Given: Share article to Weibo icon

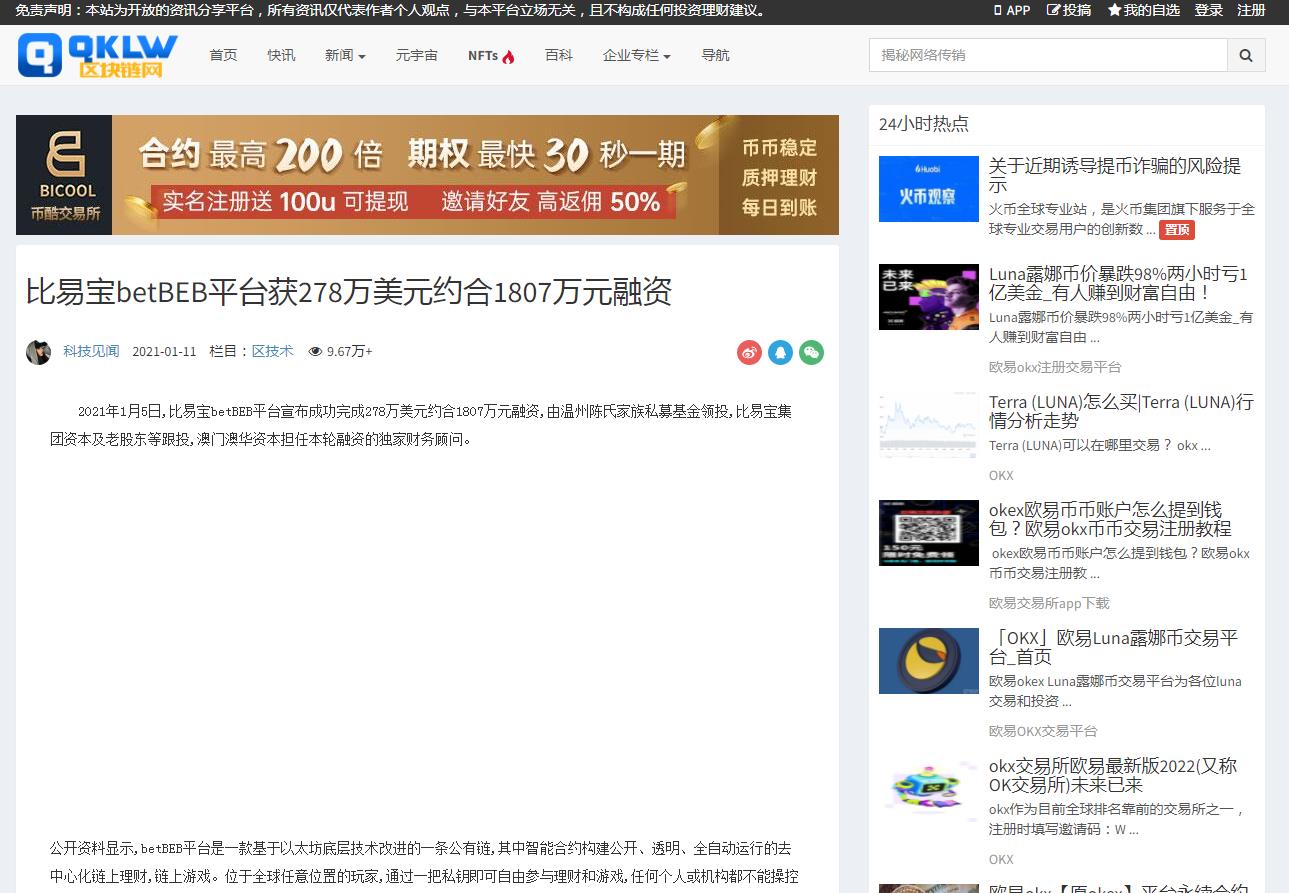Looking at the screenshot, I should [x=749, y=352].
